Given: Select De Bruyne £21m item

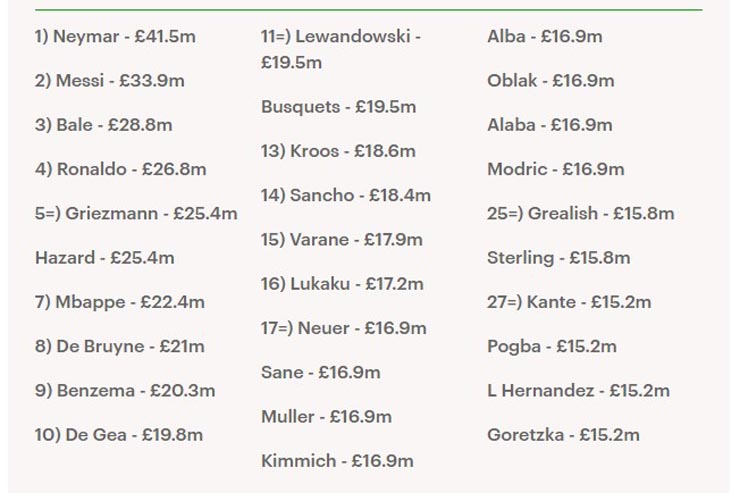Looking at the screenshot, I should pyautogui.click(x=119, y=346).
